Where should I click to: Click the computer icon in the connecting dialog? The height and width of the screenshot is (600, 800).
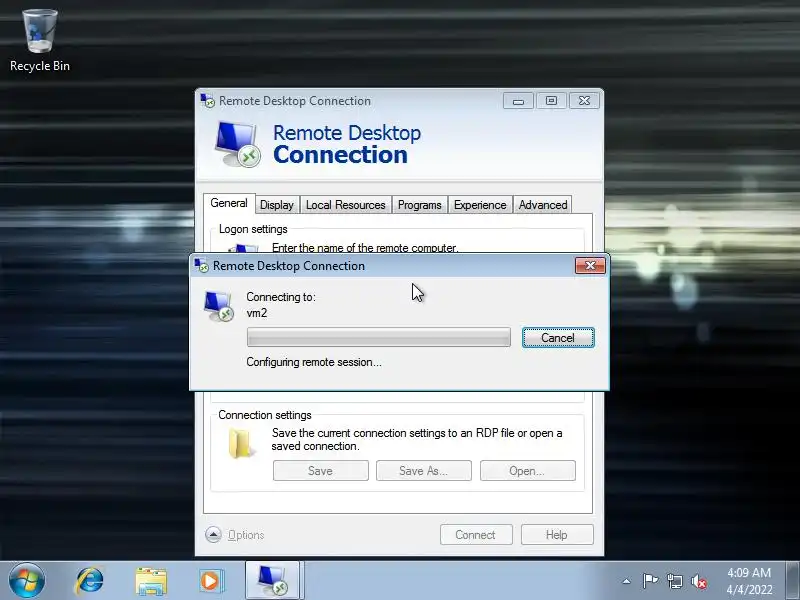point(218,306)
